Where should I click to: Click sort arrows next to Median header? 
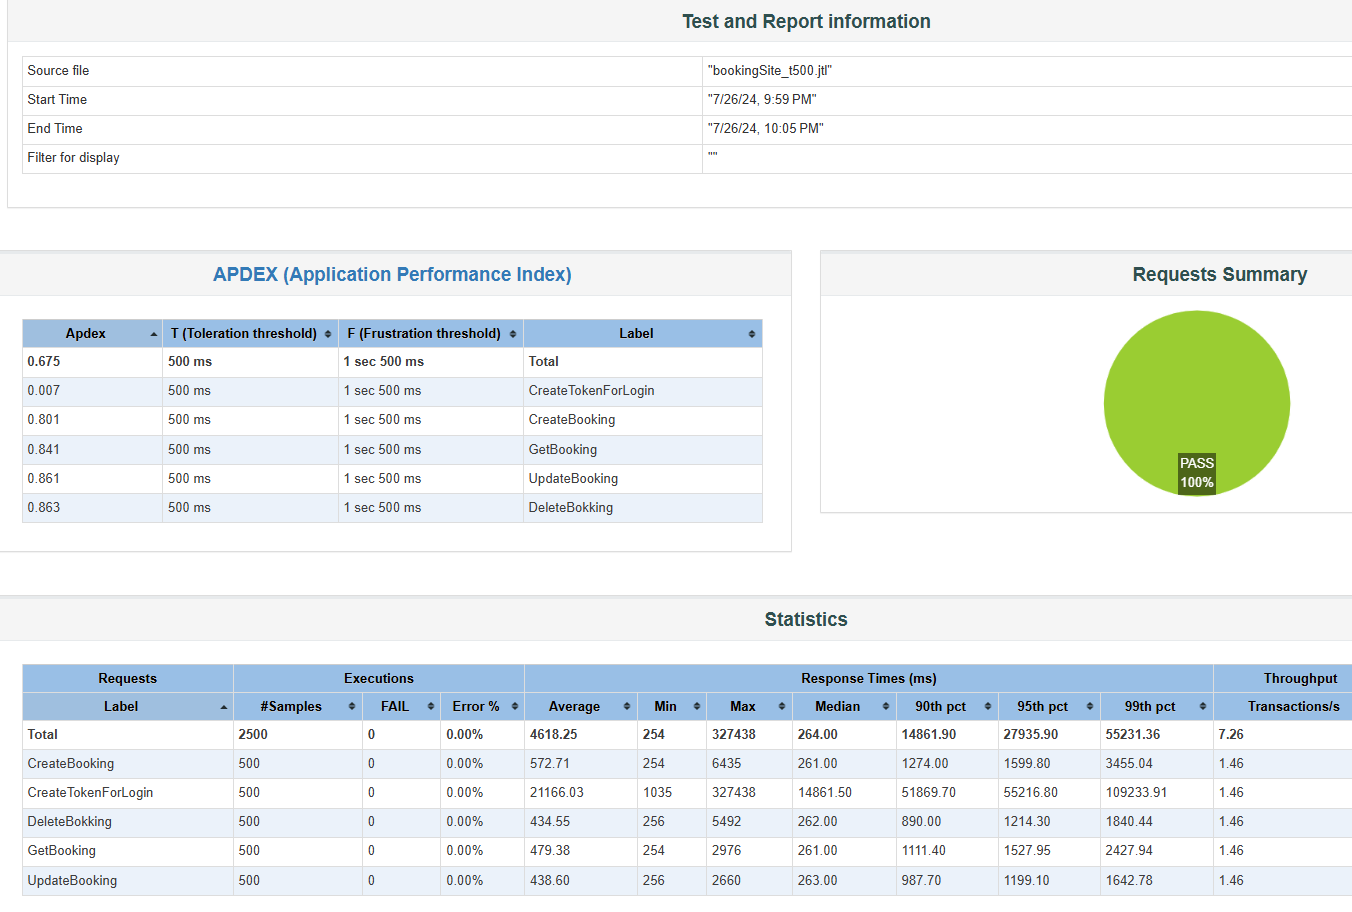[886, 707]
